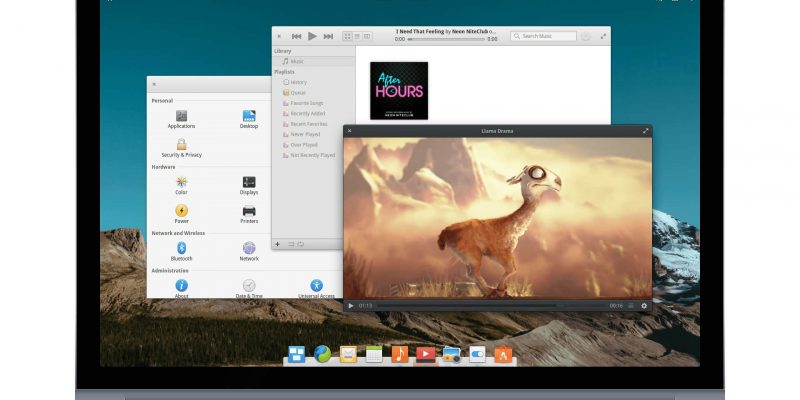Maximize the Music window
This screenshot has height=400, width=800.
(604, 36)
